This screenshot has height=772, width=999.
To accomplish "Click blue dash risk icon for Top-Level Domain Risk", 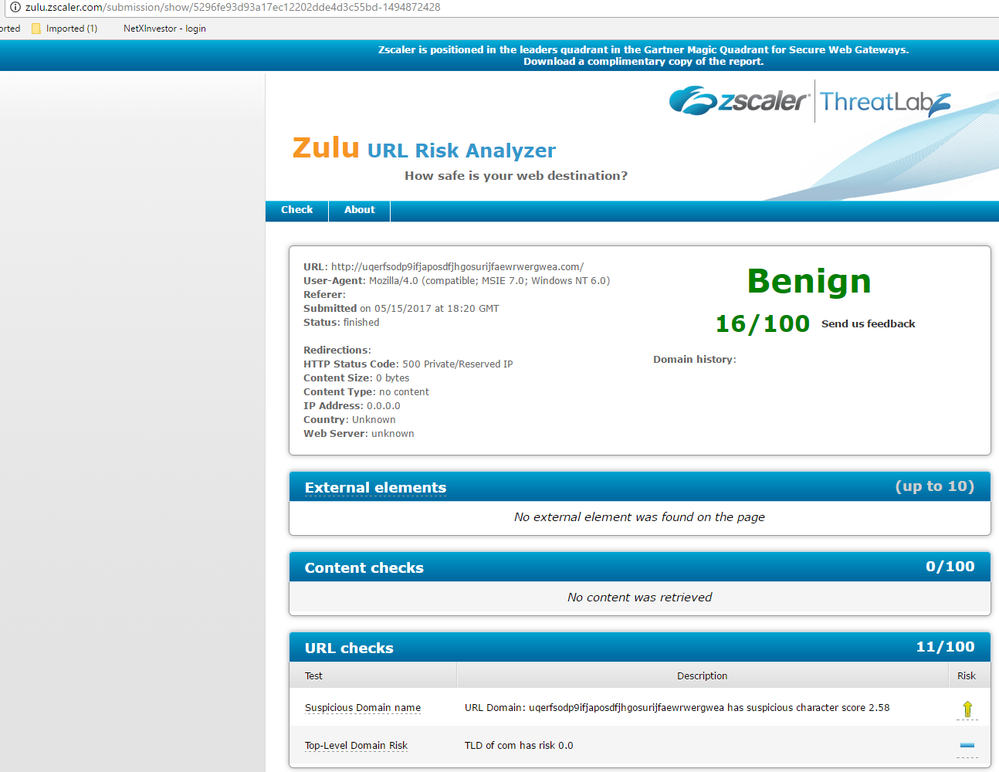I will [x=967, y=745].
